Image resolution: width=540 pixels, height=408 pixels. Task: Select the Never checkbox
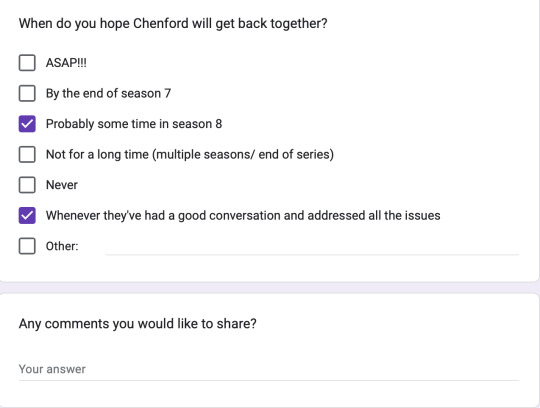27,185
